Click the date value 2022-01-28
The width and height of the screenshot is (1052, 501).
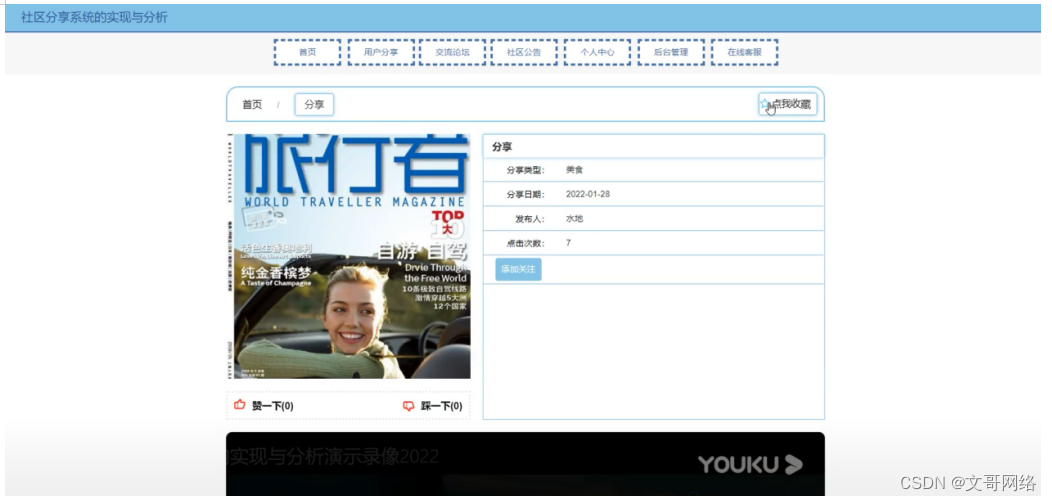pos(588,194)
